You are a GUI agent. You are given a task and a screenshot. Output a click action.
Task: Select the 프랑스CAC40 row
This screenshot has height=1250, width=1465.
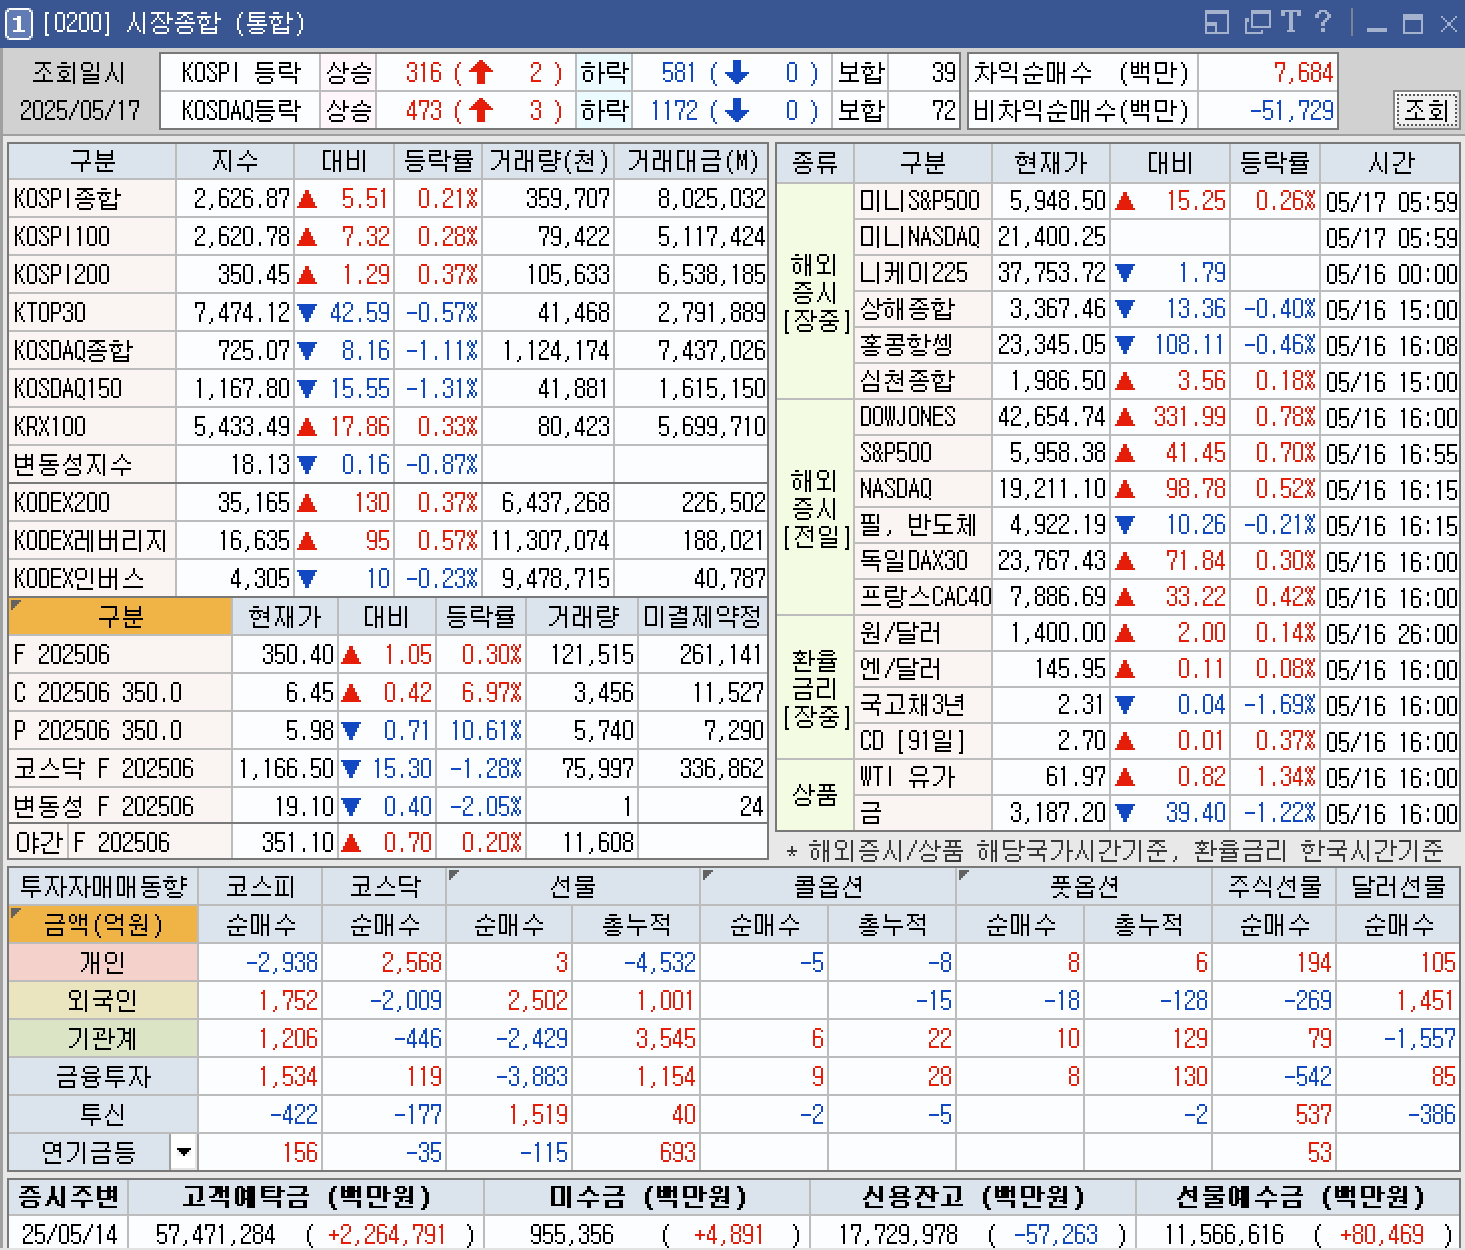point(1157,597)
